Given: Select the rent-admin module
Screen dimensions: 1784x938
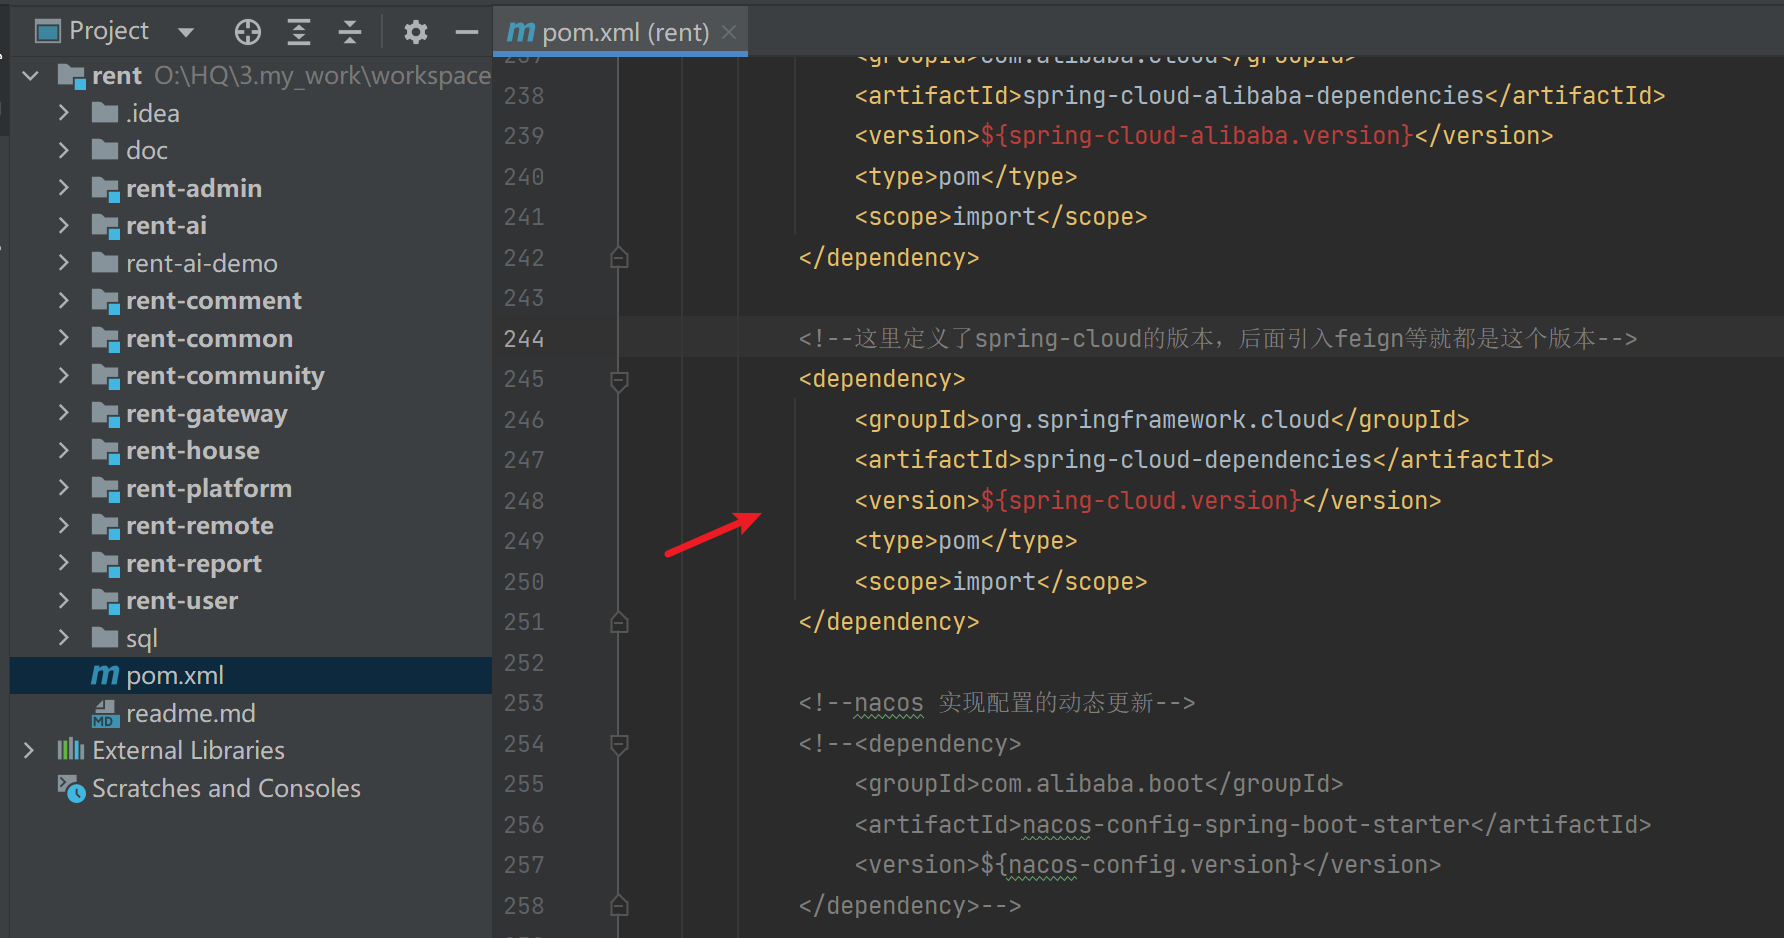Looking at the screenshot, I should (x=195, y=188).
